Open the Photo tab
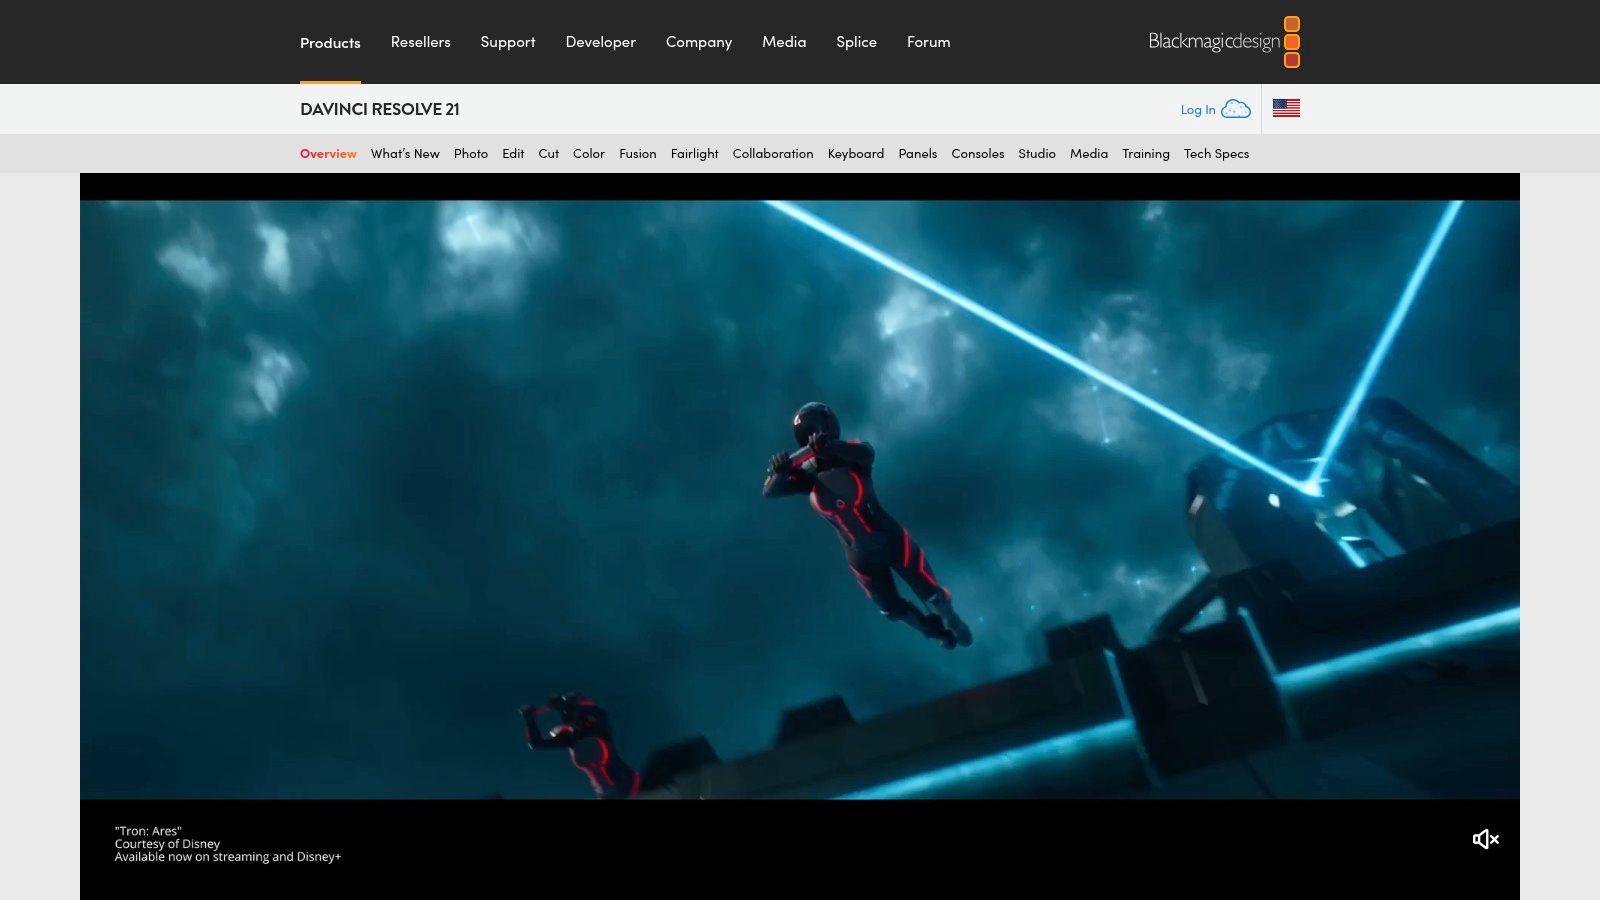The height and width of the screenshot is (900, 1600). 471,154
